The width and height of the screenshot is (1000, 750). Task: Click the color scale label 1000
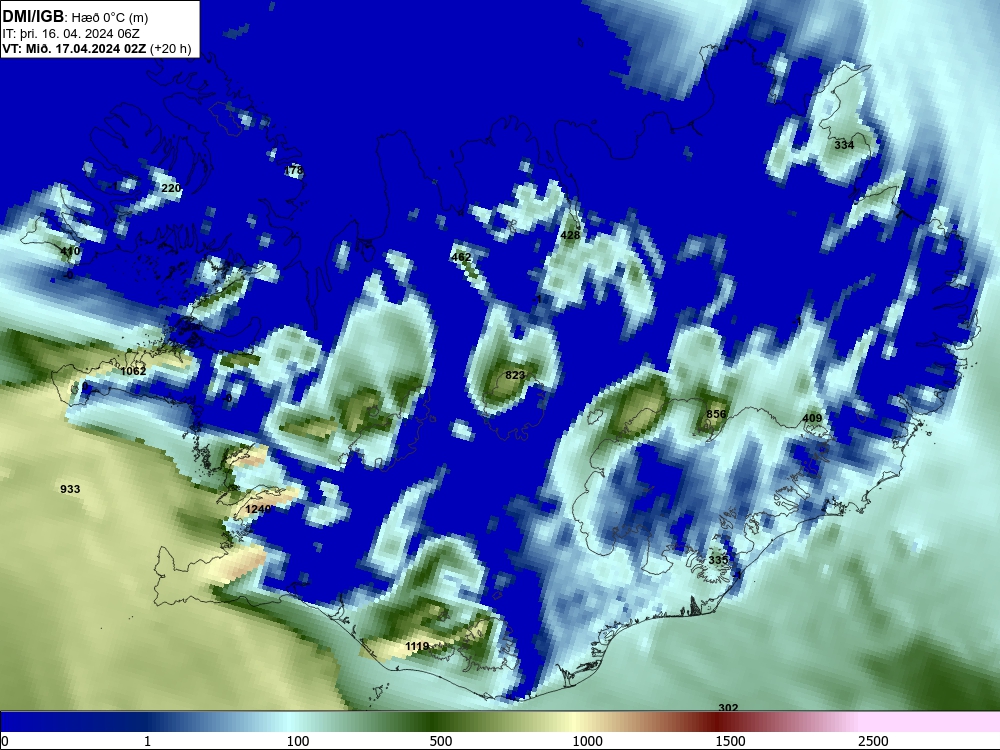(x=587, y=741)
